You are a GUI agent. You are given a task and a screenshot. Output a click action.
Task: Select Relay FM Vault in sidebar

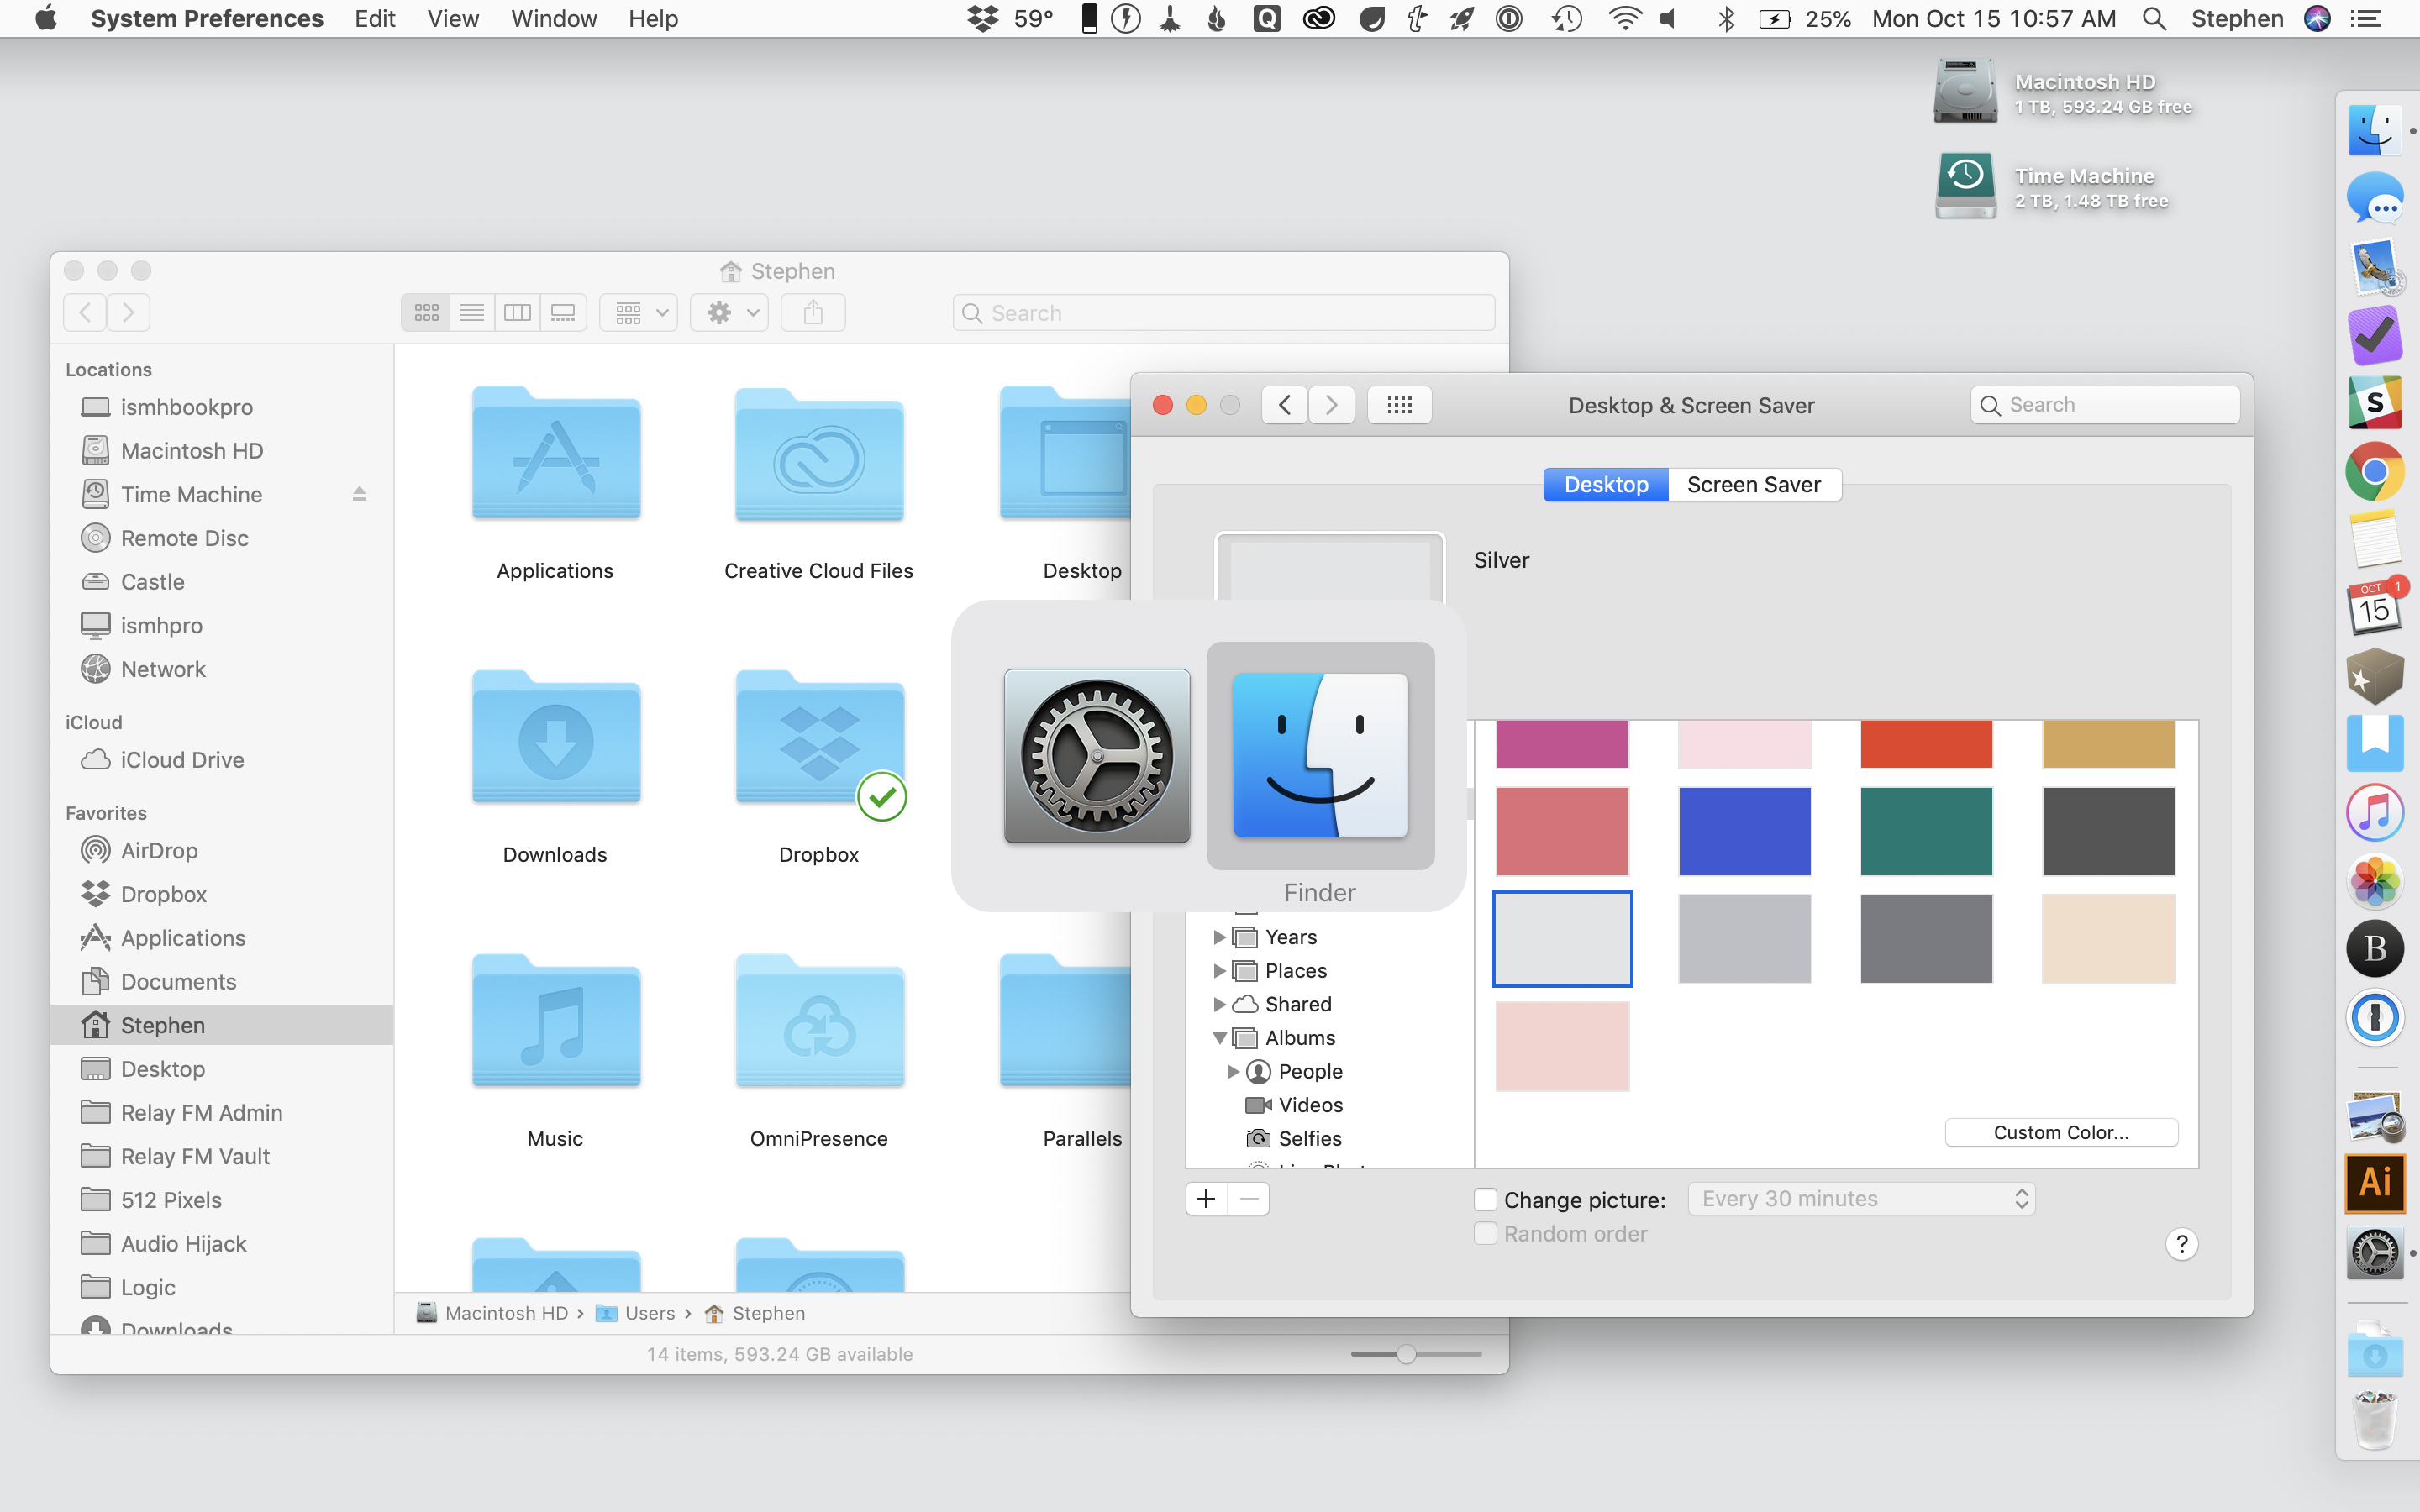(222, 1157)
